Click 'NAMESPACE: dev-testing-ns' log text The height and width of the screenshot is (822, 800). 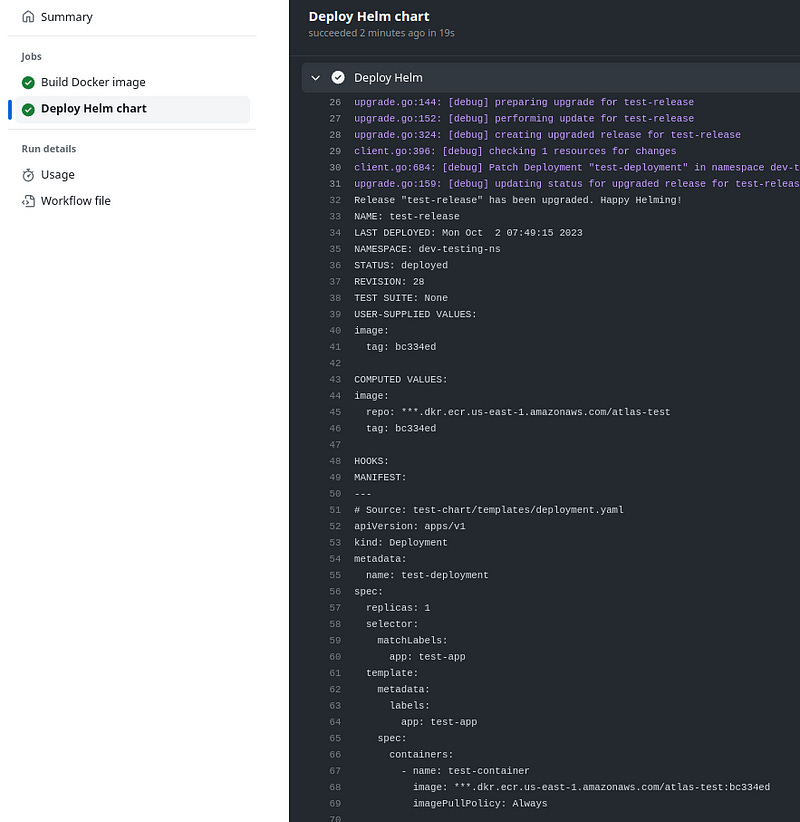coord(427,249)
